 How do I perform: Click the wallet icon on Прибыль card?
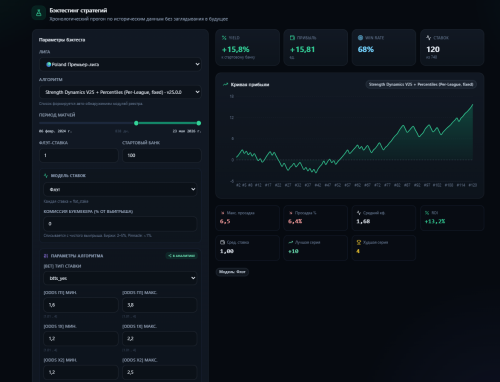pyautogui.click(x=292, y=38)
